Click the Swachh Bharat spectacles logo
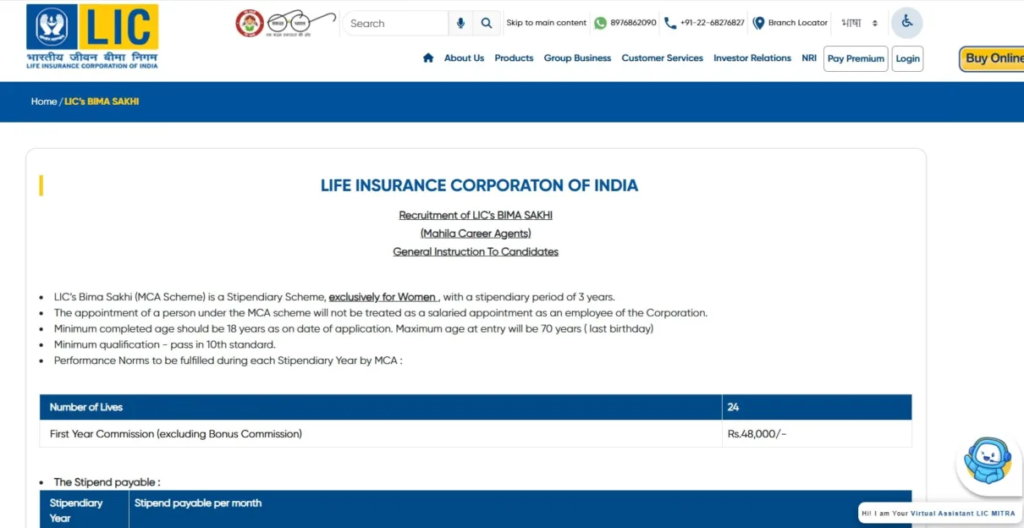This screenshot has width=1024, height=528. coord(300,24)
